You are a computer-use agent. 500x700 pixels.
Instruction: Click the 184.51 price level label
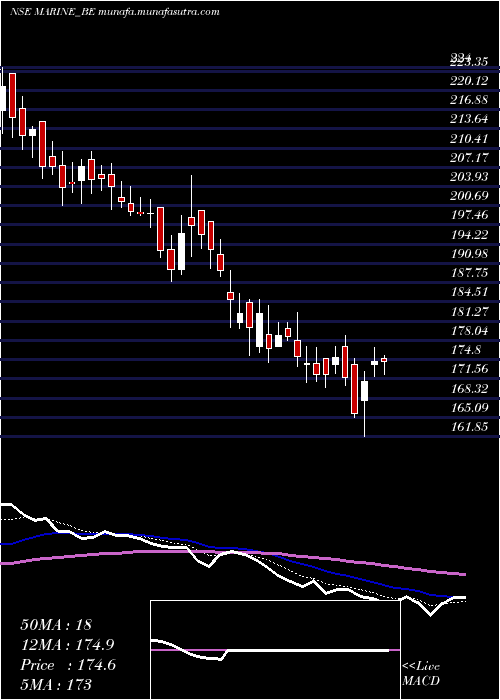coord(469,292)
